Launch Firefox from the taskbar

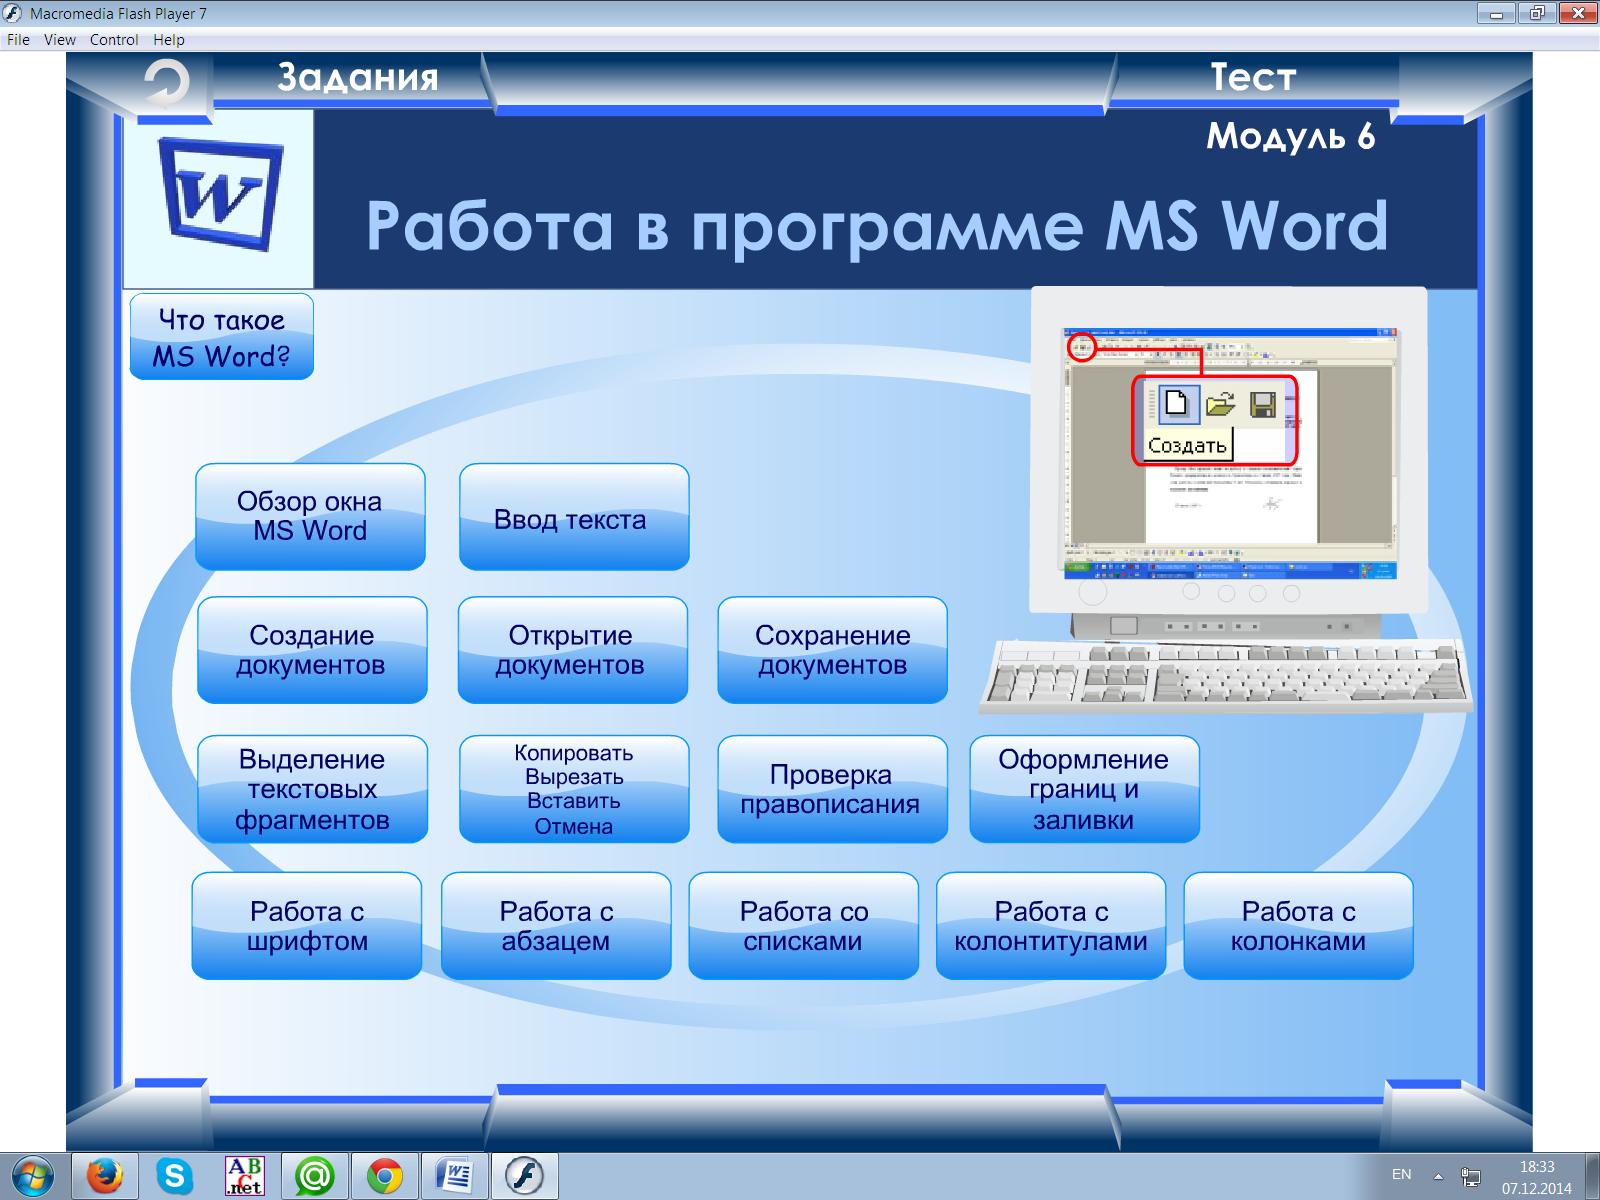[x=104, y=1176]
